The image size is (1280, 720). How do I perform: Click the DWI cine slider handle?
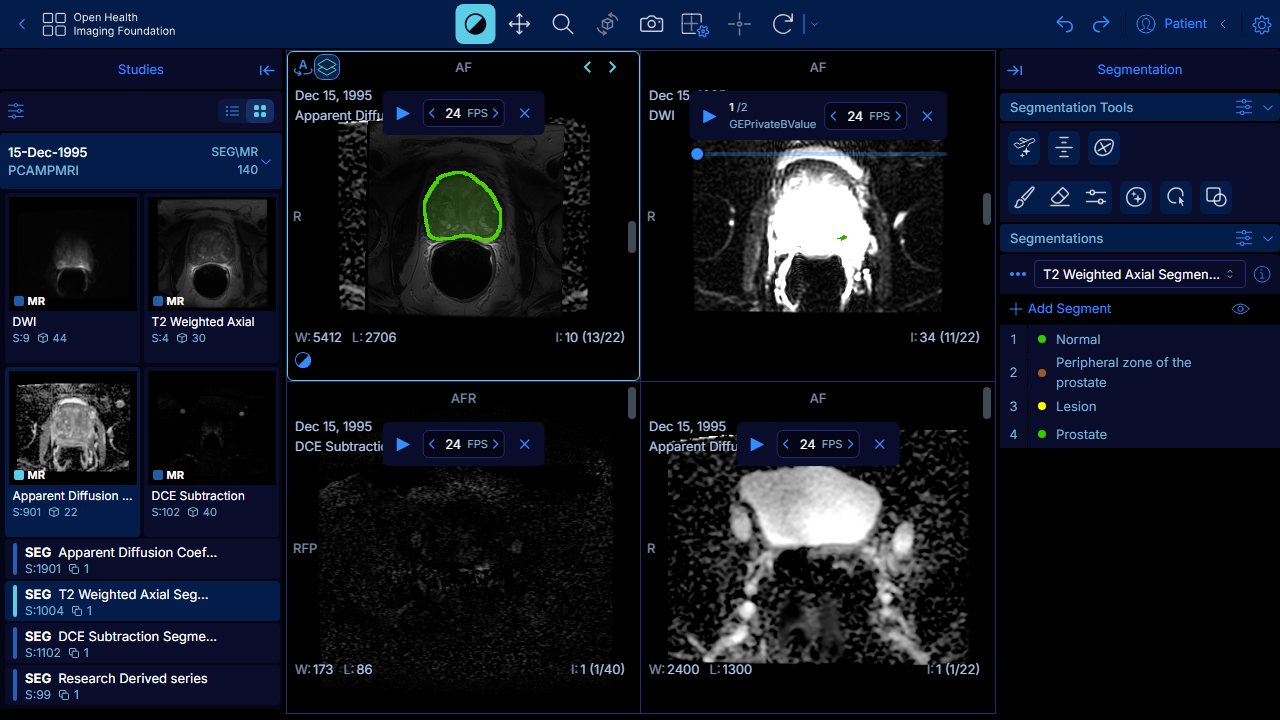click(x=697, y=154)
